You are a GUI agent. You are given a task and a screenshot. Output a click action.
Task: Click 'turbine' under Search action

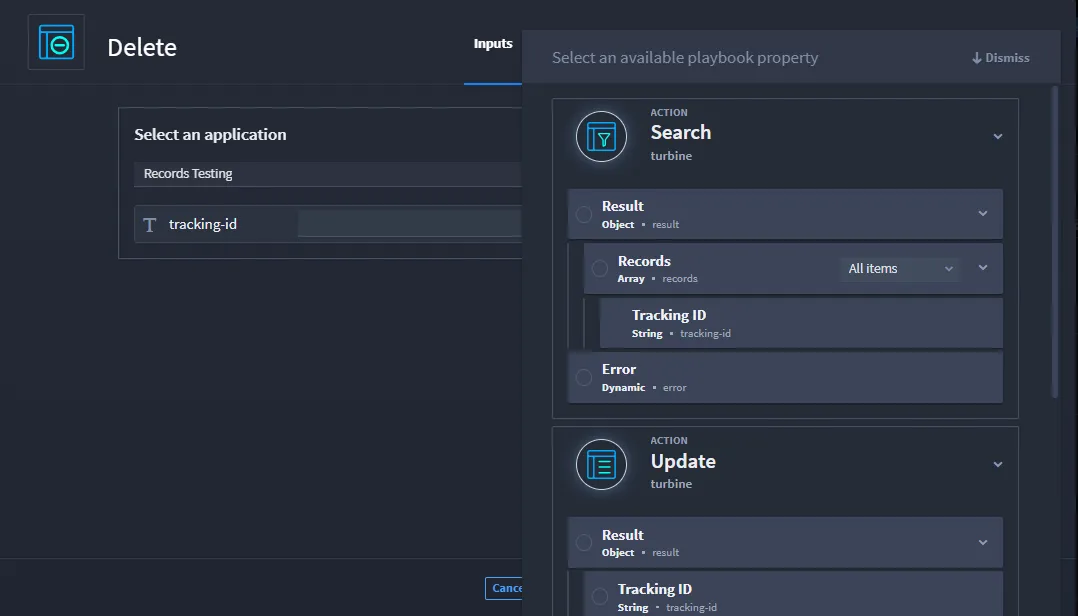coord(671,156)
